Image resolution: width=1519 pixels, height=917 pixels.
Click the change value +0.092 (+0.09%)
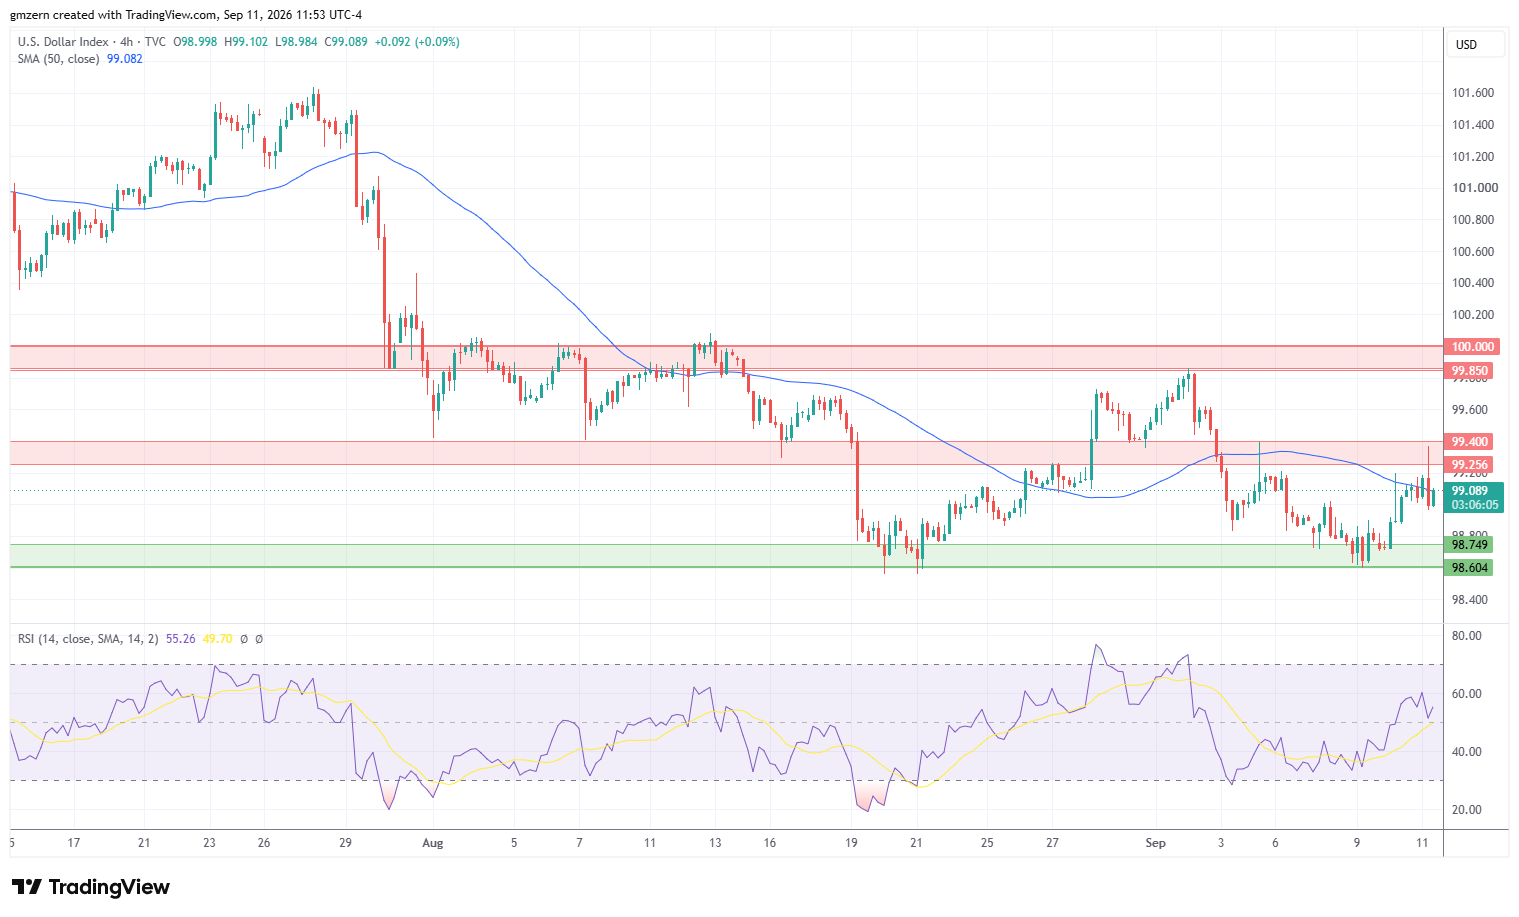(x=417, y=42)
